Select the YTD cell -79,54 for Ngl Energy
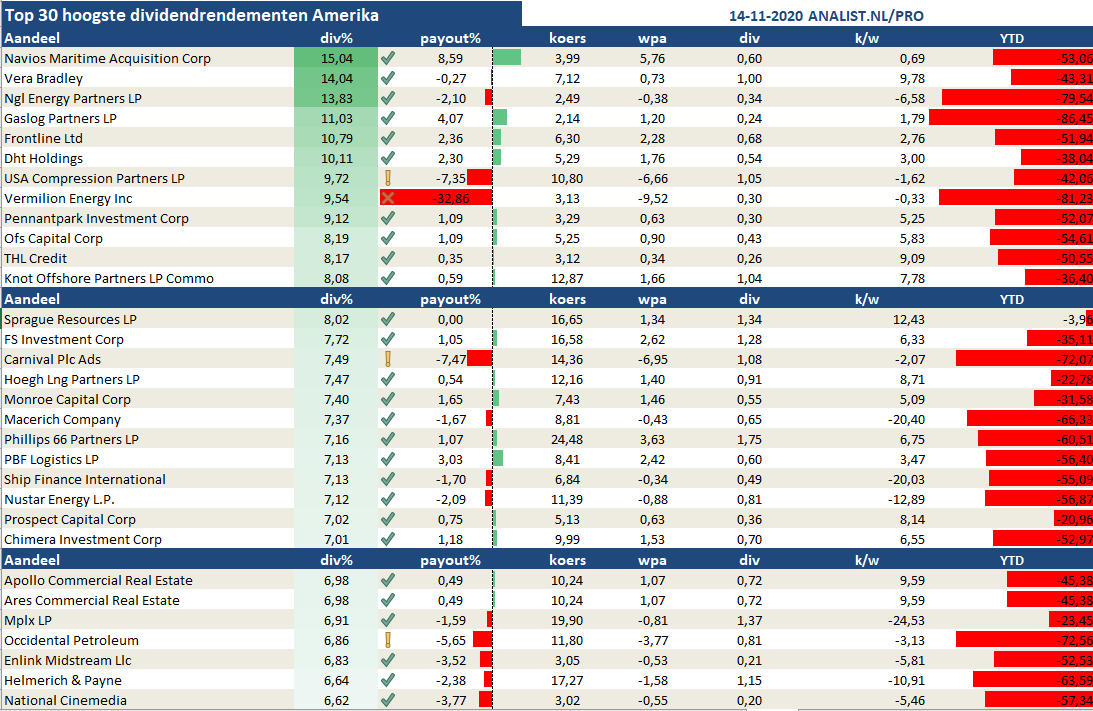The width and height of the screenshot is (1093, 711). pos(1074,99)
